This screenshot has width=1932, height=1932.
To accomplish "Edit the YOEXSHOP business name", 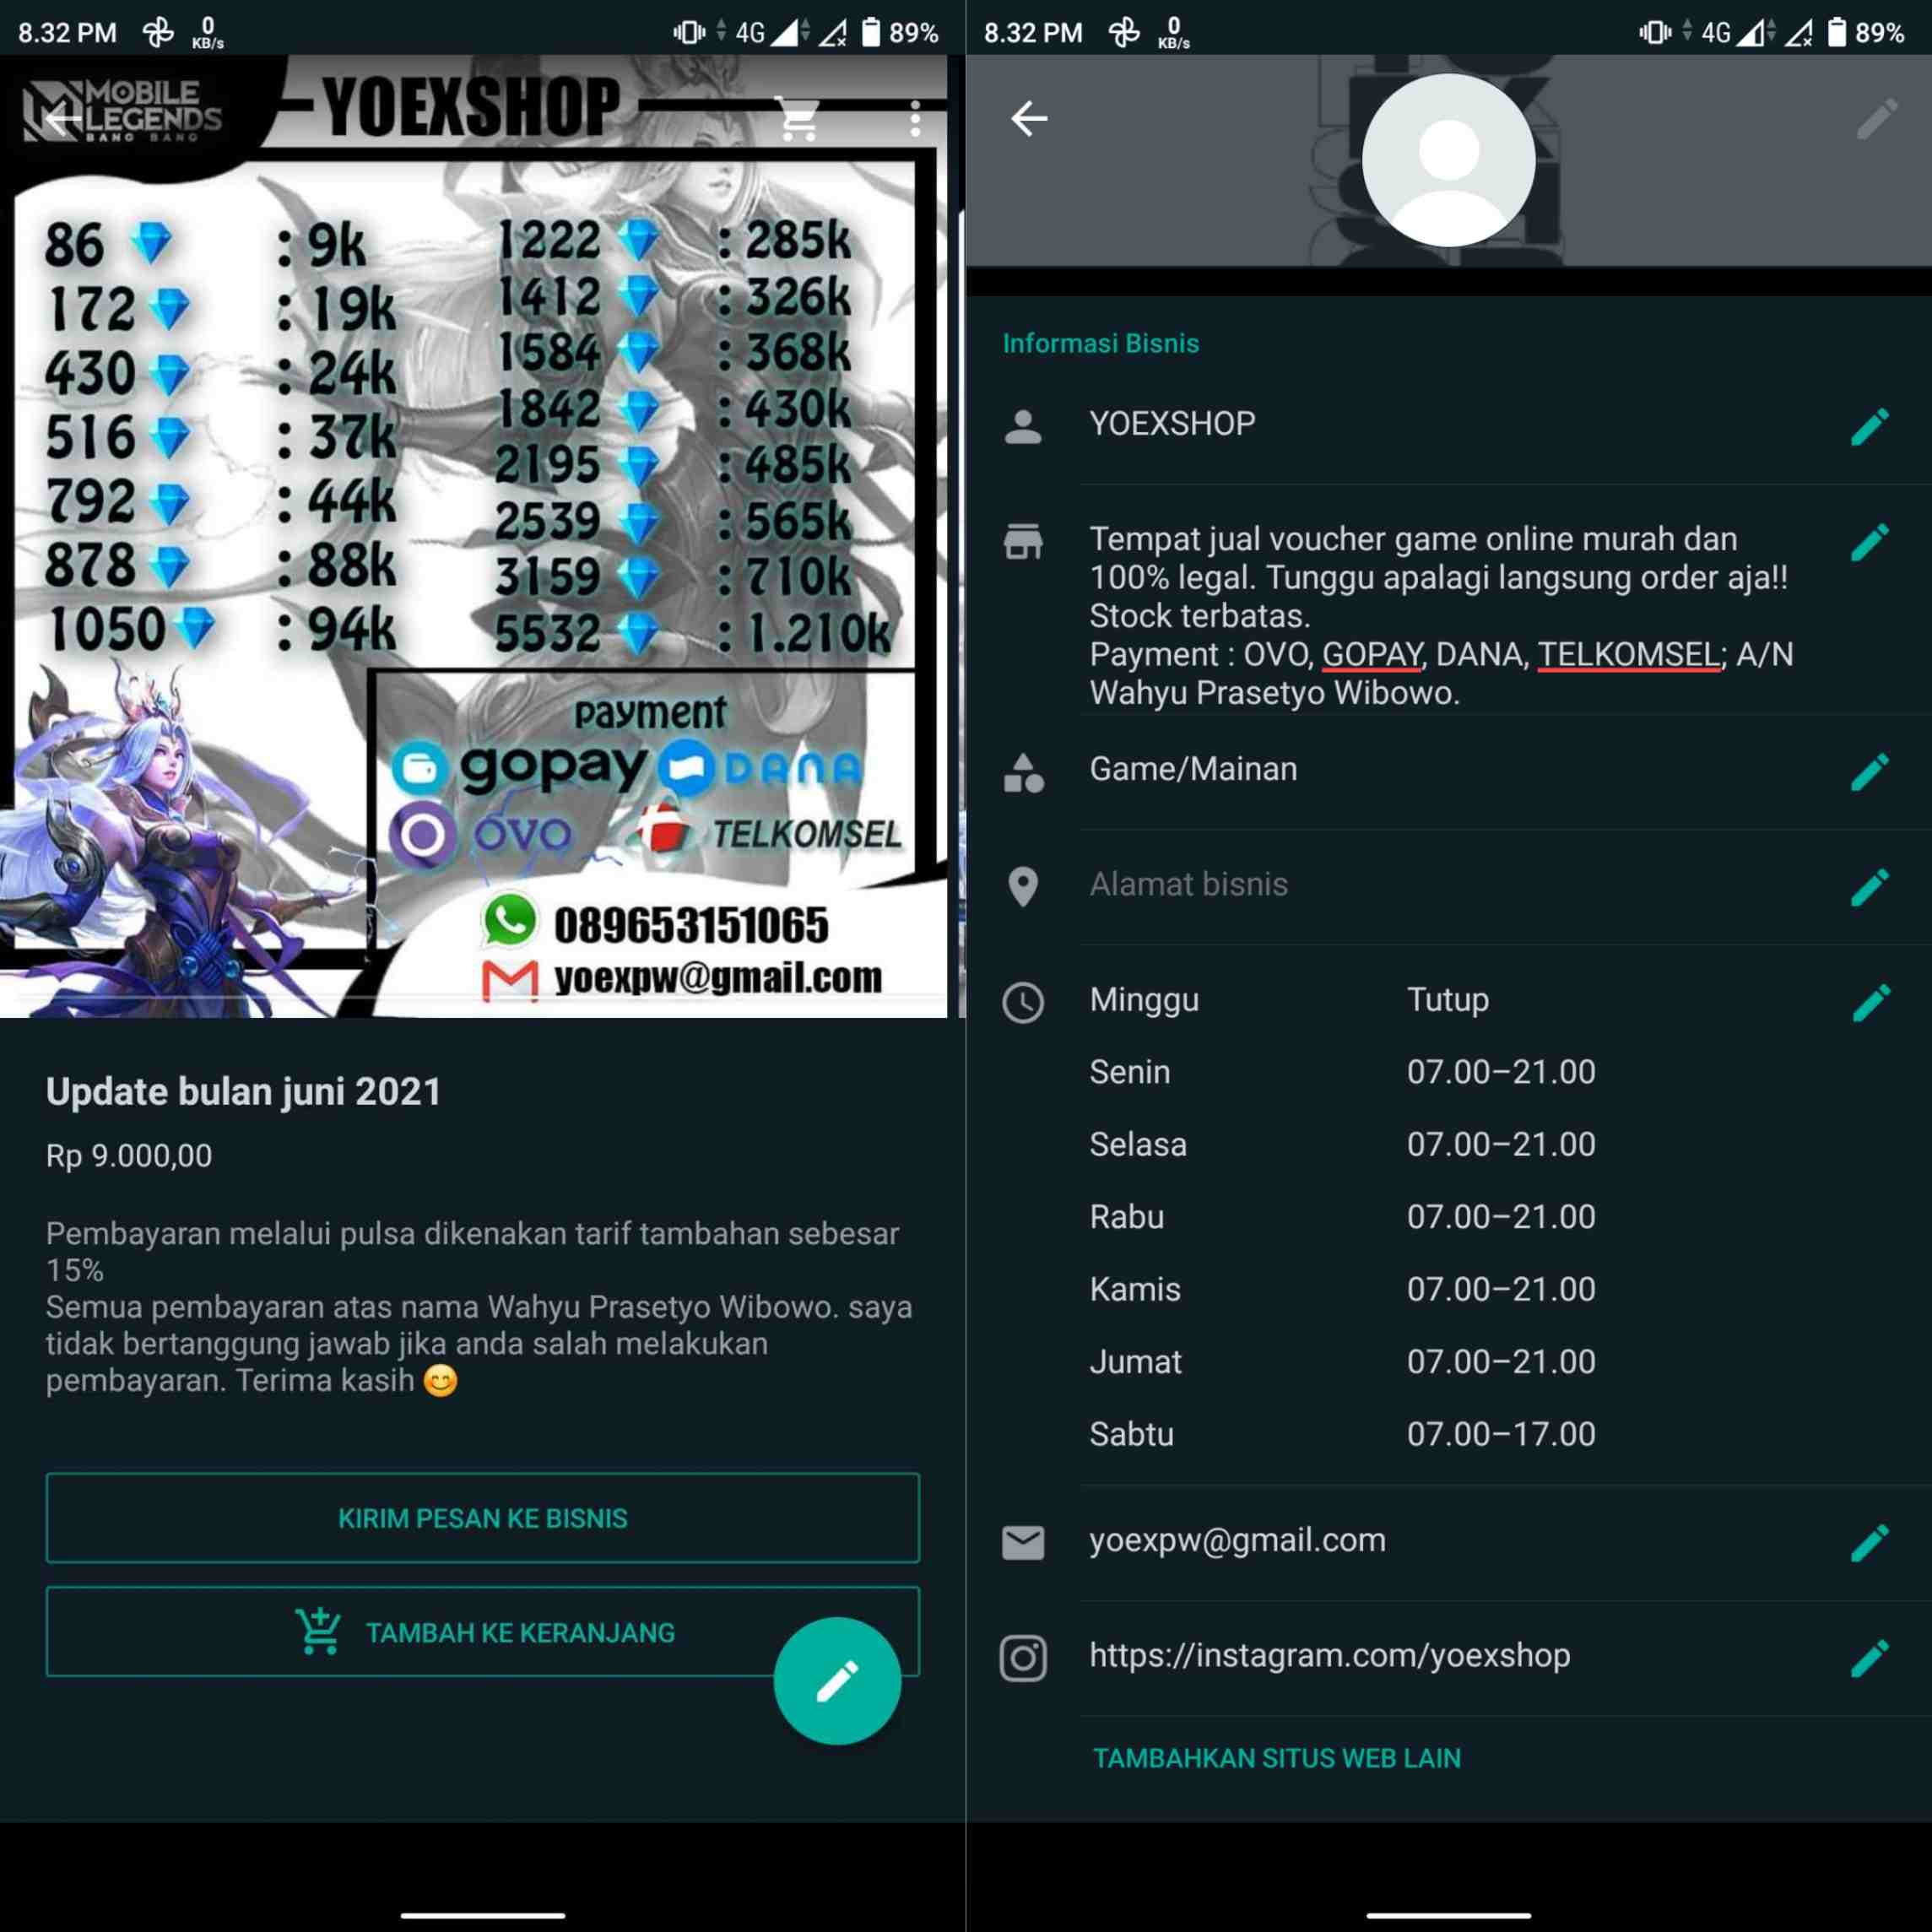I will coord(1869,426).
